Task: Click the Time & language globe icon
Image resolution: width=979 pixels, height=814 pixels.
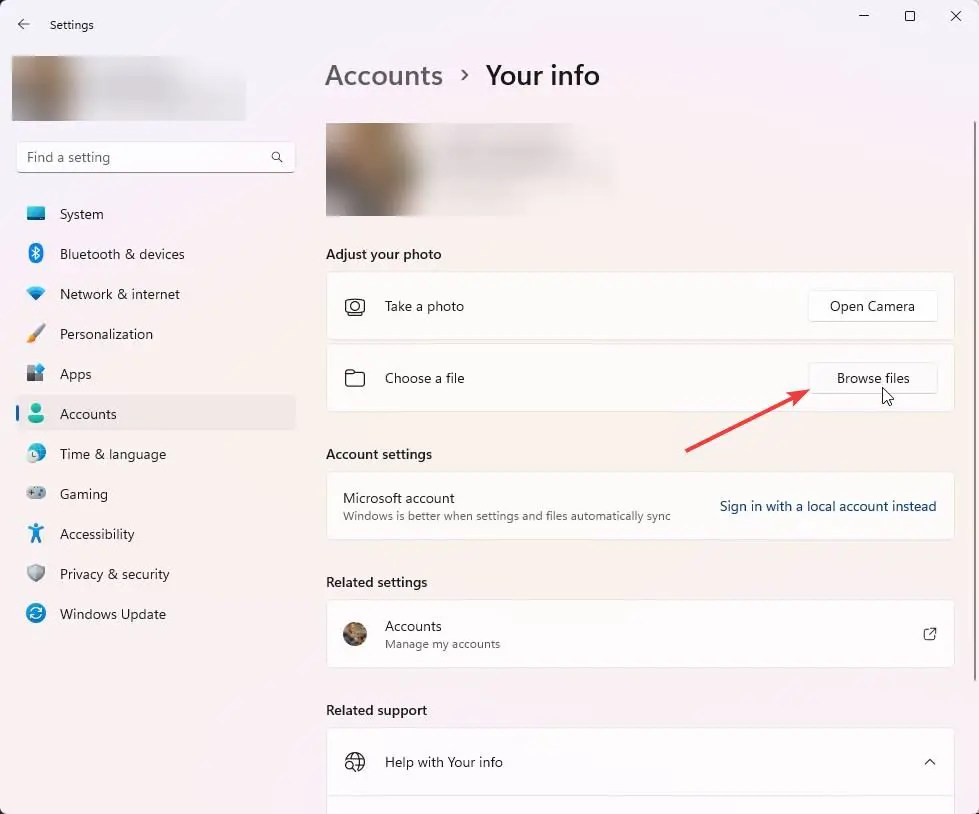Action: point(36,453)
